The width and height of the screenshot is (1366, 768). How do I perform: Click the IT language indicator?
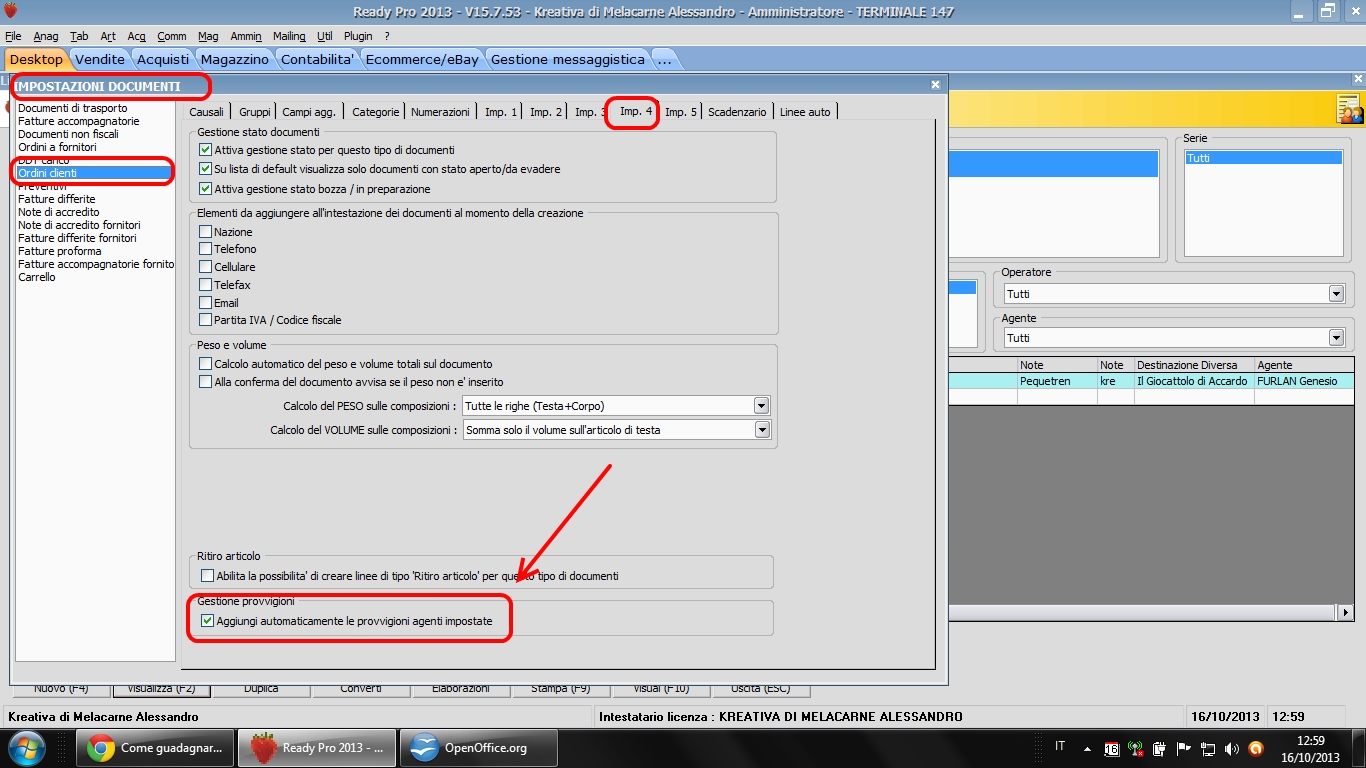(x=1060, y=746)
